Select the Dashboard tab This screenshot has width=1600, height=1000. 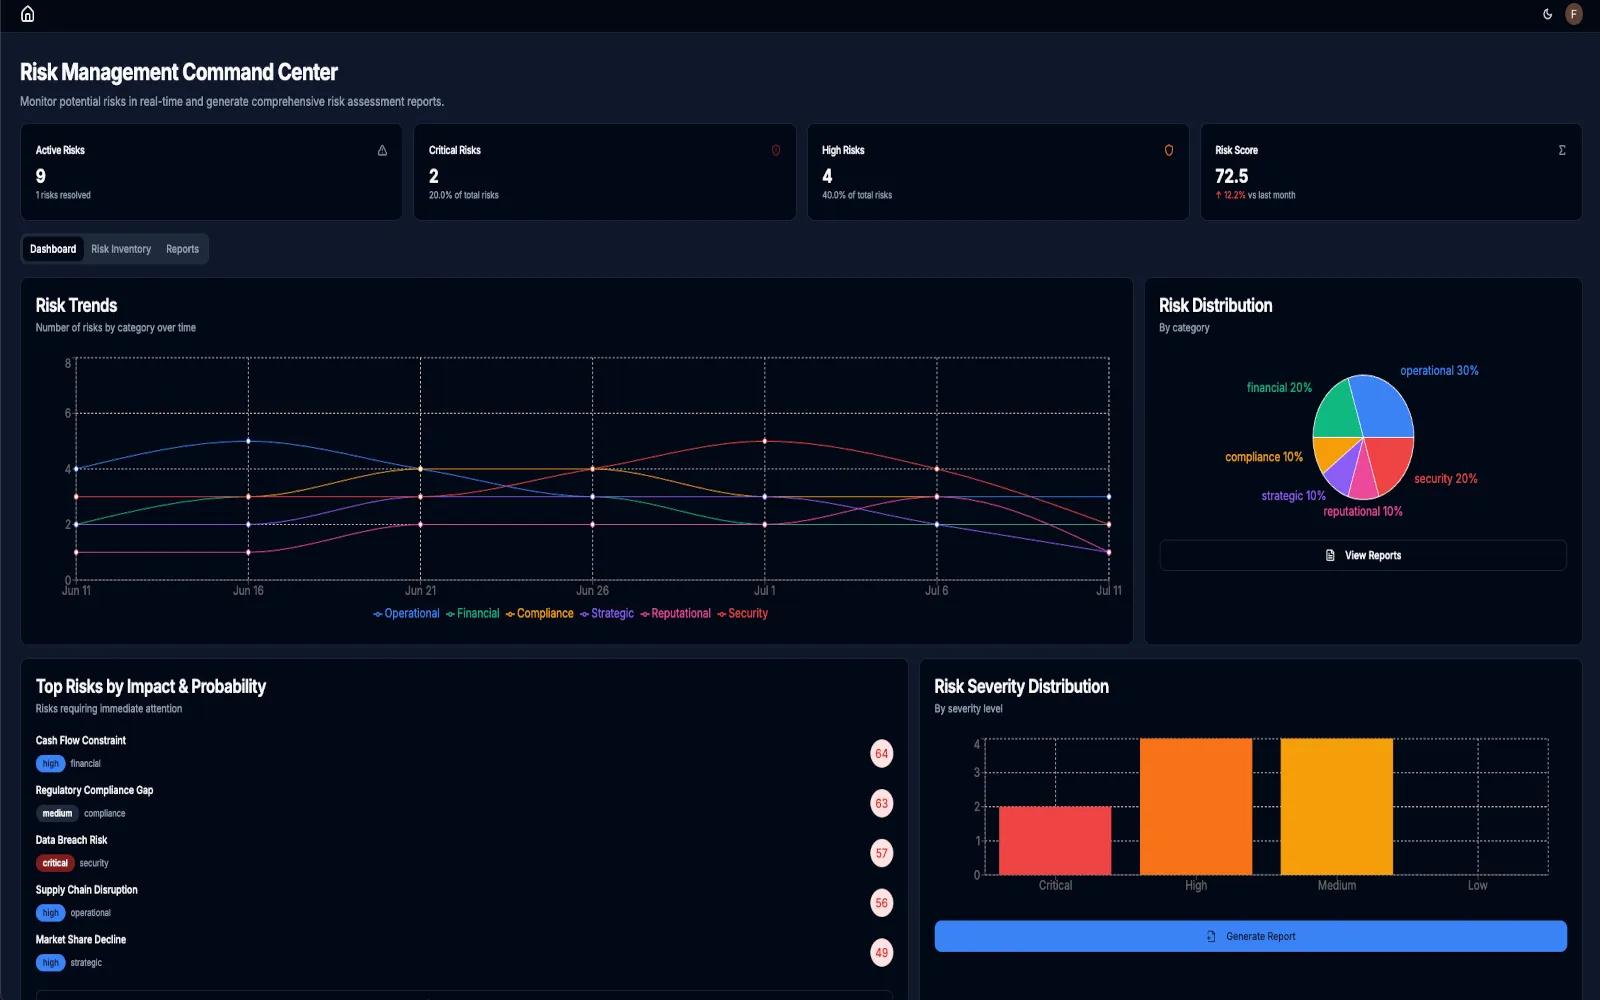coord(53,249)
